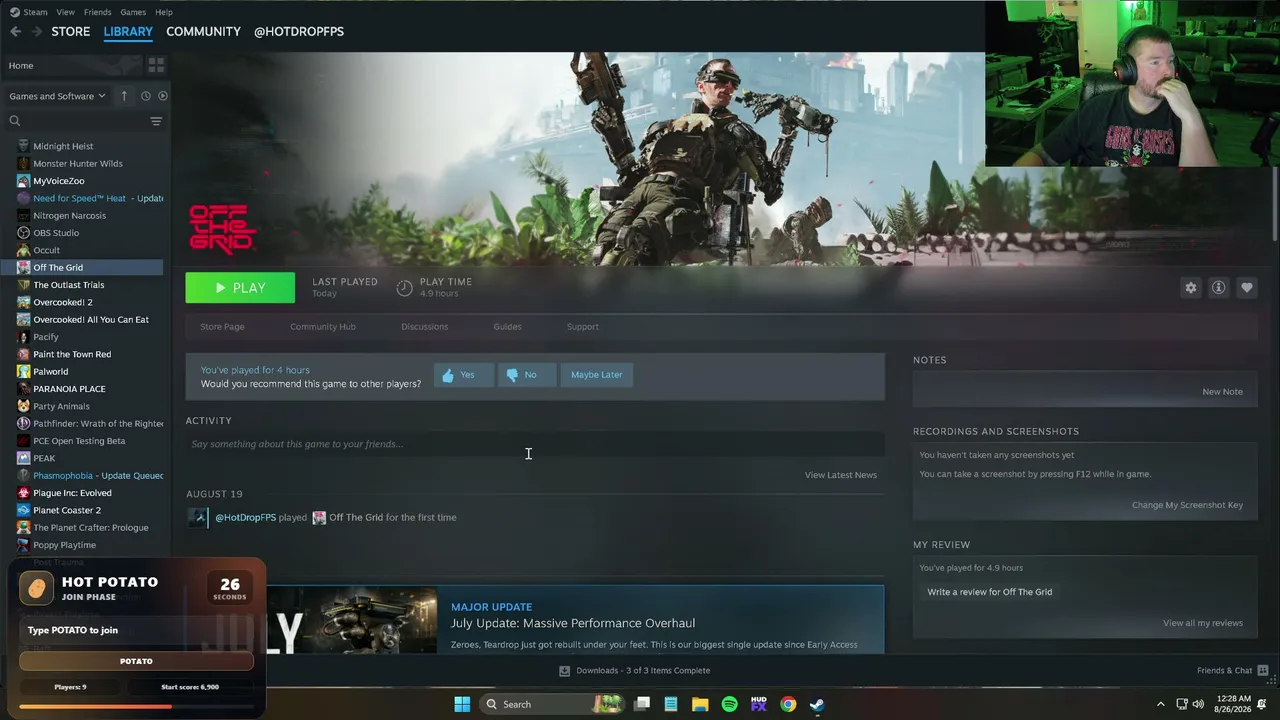
Task: Select PEAK in library list
Action: coord(44,458)
